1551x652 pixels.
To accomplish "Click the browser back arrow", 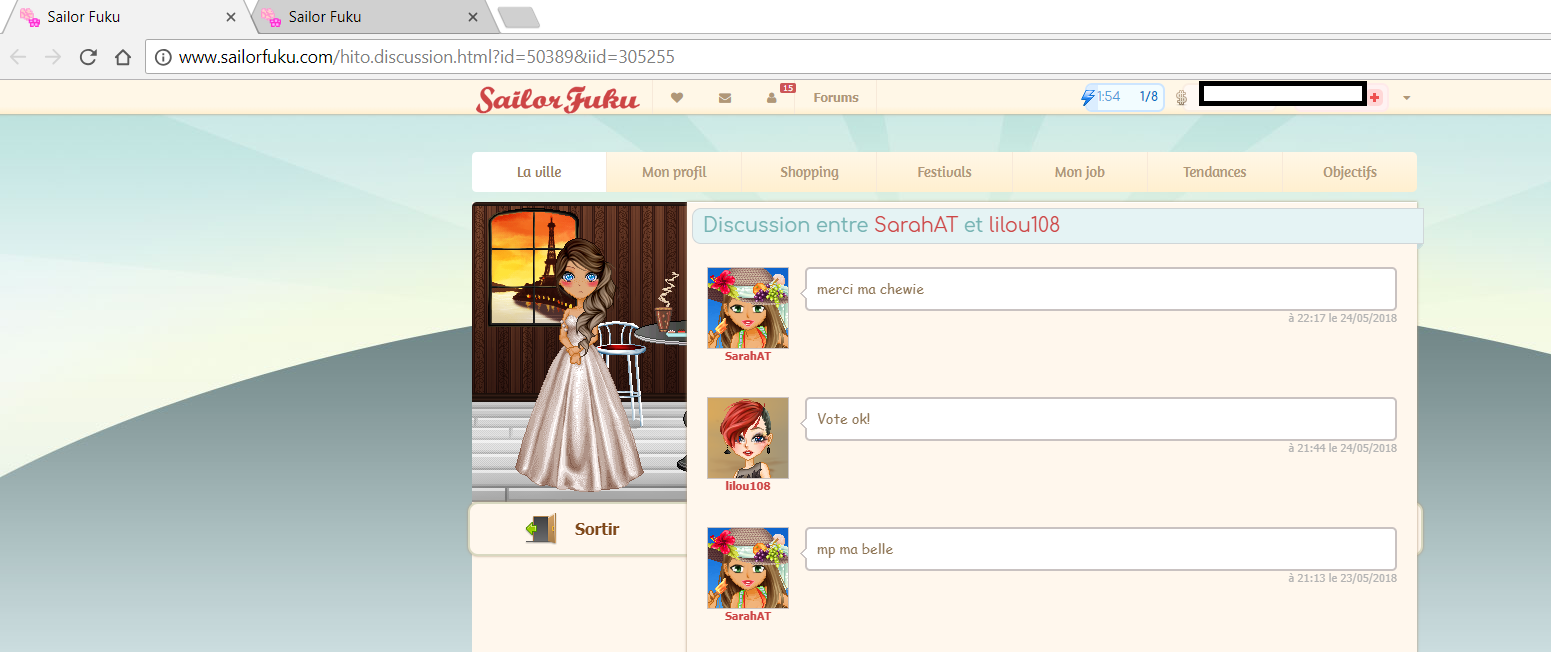I will click(x=18, y=57).
